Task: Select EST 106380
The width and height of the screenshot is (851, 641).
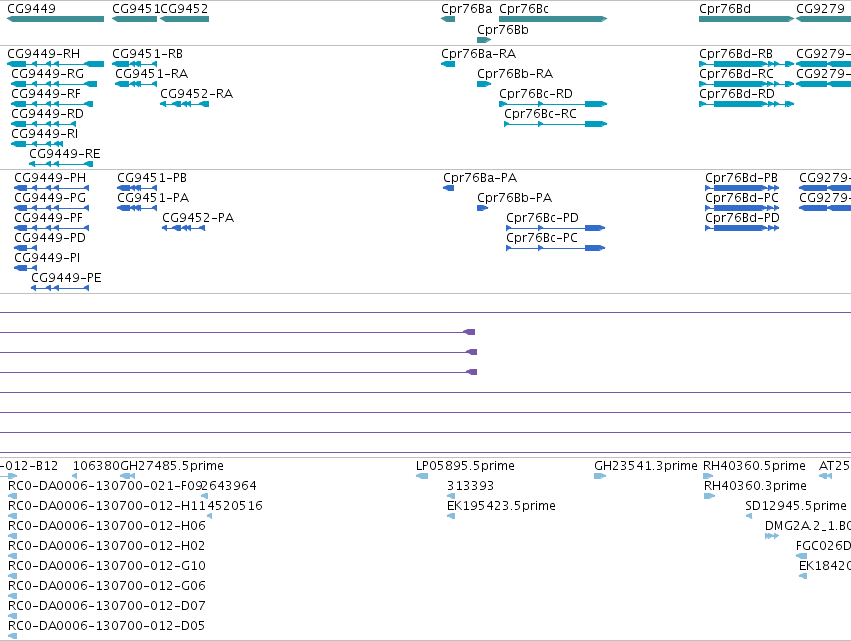Action: [x=96, y=466]
